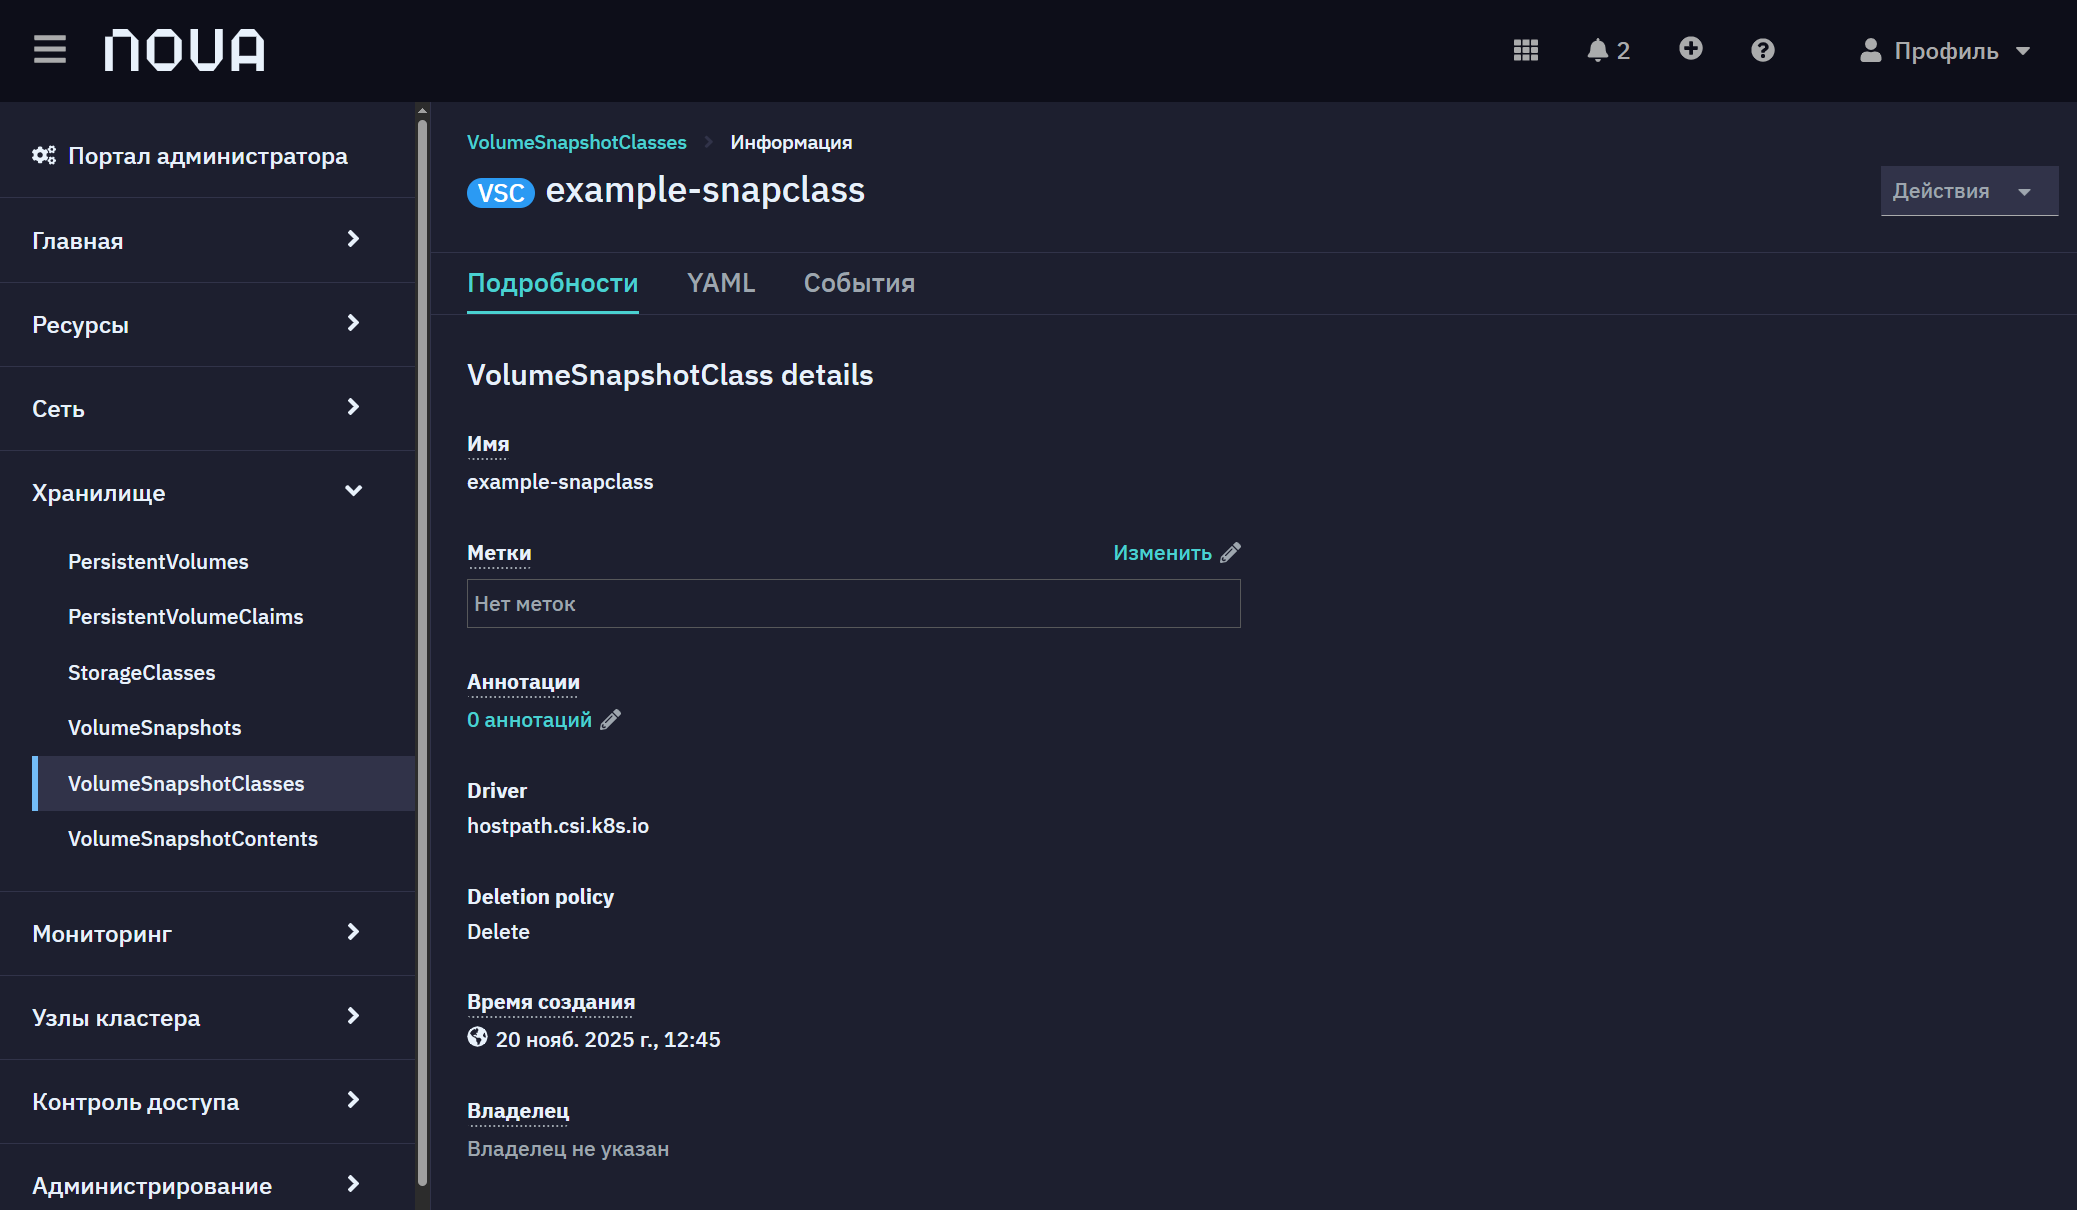Expand the Контроль доступа sidebar section
Viewport: 2077px width, 1210px height.
pos(207,1101)
